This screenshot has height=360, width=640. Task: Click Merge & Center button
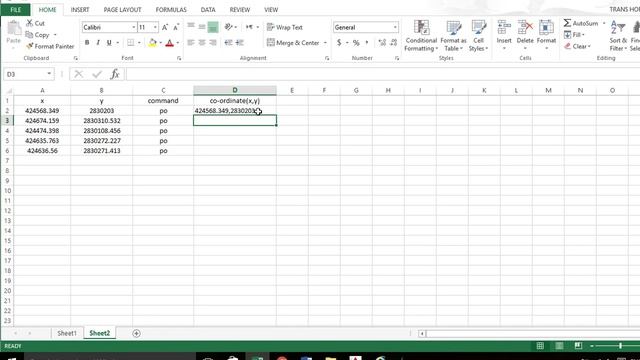tap(293, 42)
